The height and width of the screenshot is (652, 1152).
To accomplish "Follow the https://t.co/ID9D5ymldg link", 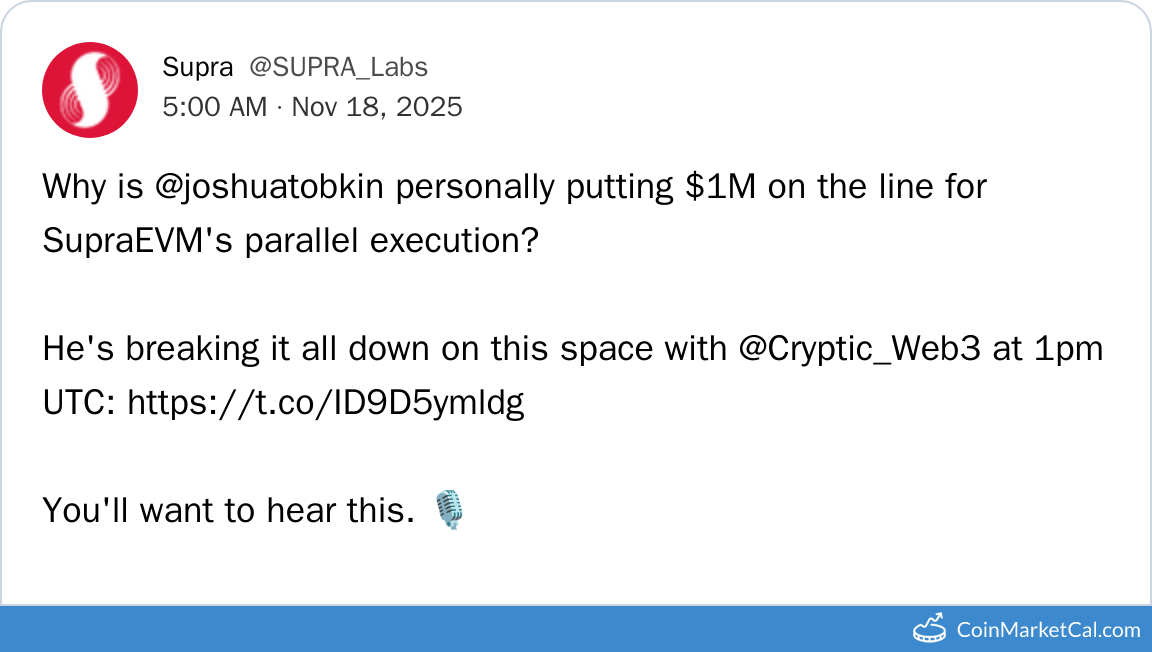I will click(326, 403).
